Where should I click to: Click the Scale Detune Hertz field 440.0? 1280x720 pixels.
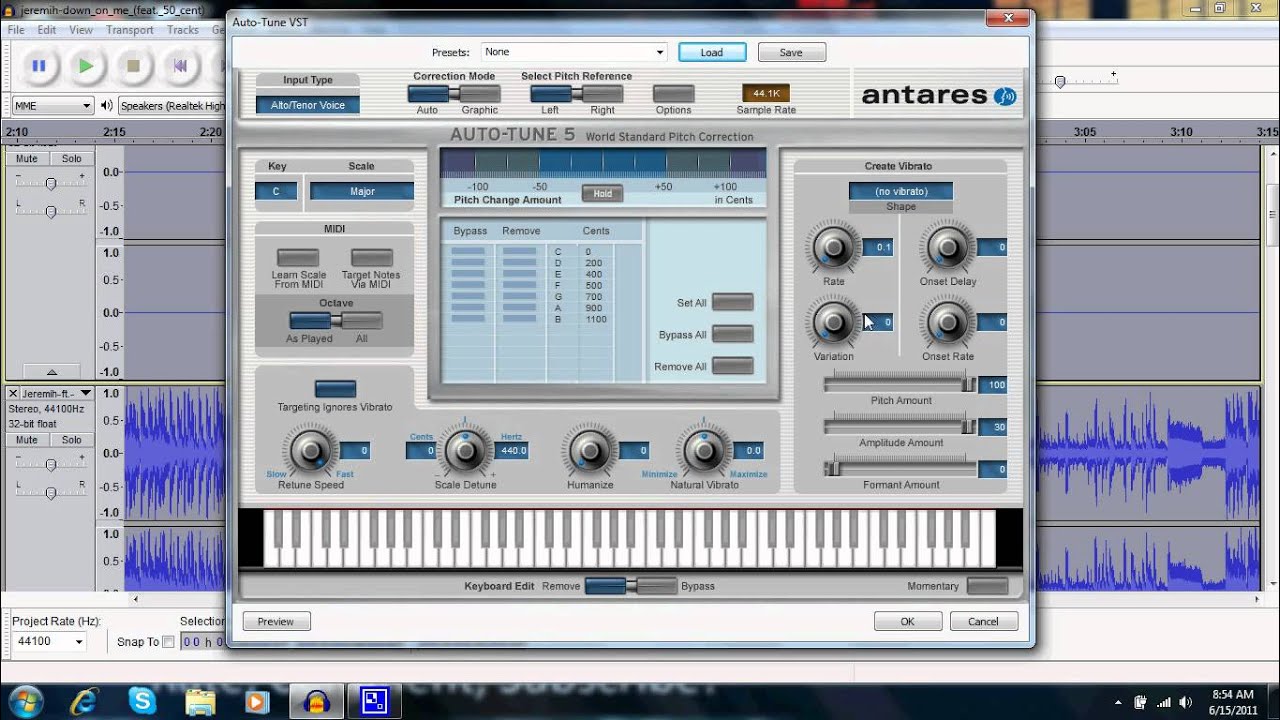click(513, 451)
